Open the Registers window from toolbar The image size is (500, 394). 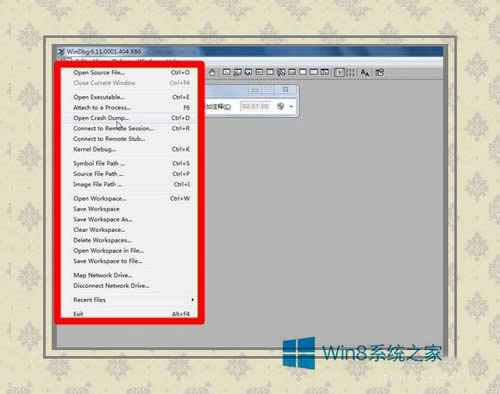259,72
